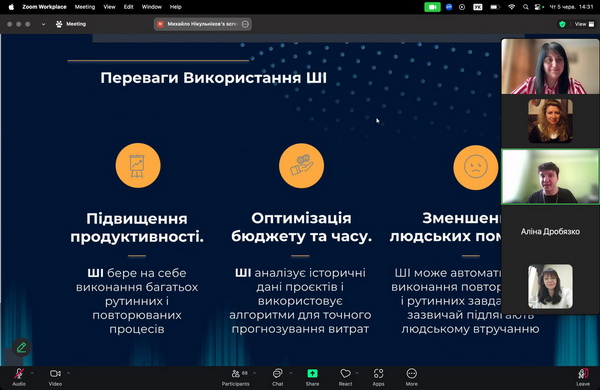Screen dimensions: 600x390
Task: Open the View layout button
Action: (584, 24)
